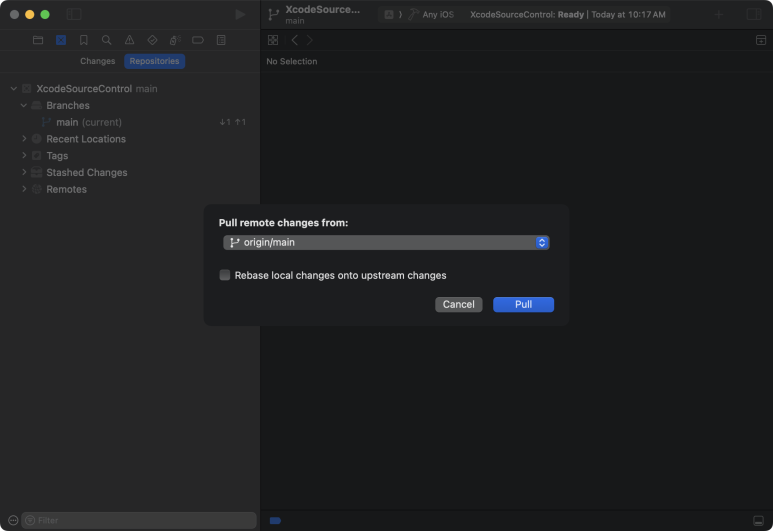
Task: Click the branch icon beside XcodeSource title
Action: tap(274, 14)
